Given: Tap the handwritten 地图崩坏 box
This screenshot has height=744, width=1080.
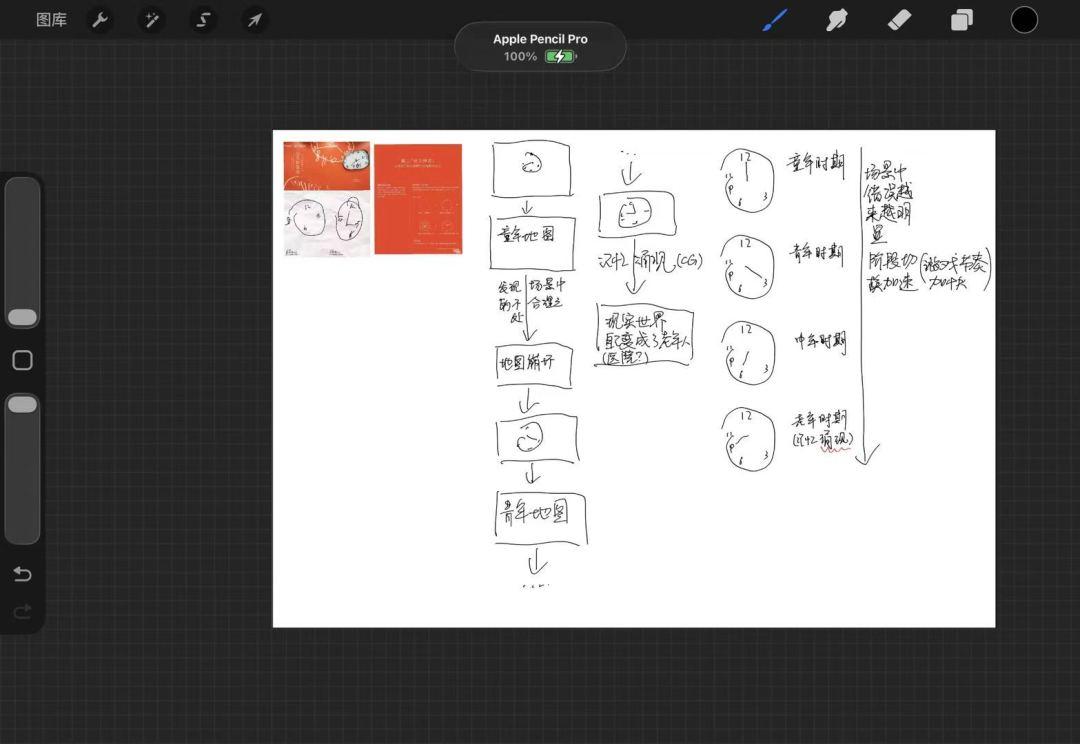Looking at the screenshot, I should 534,364.
